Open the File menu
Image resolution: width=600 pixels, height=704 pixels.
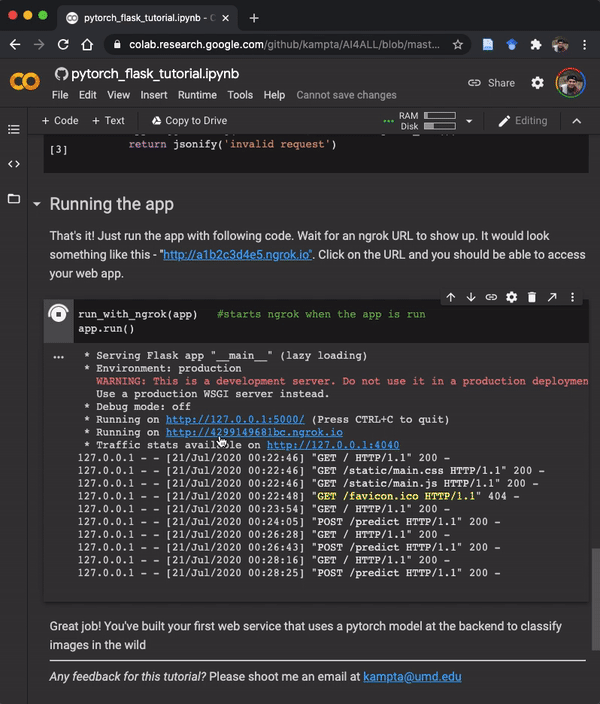pyautogui.click(x=60, y=95)
